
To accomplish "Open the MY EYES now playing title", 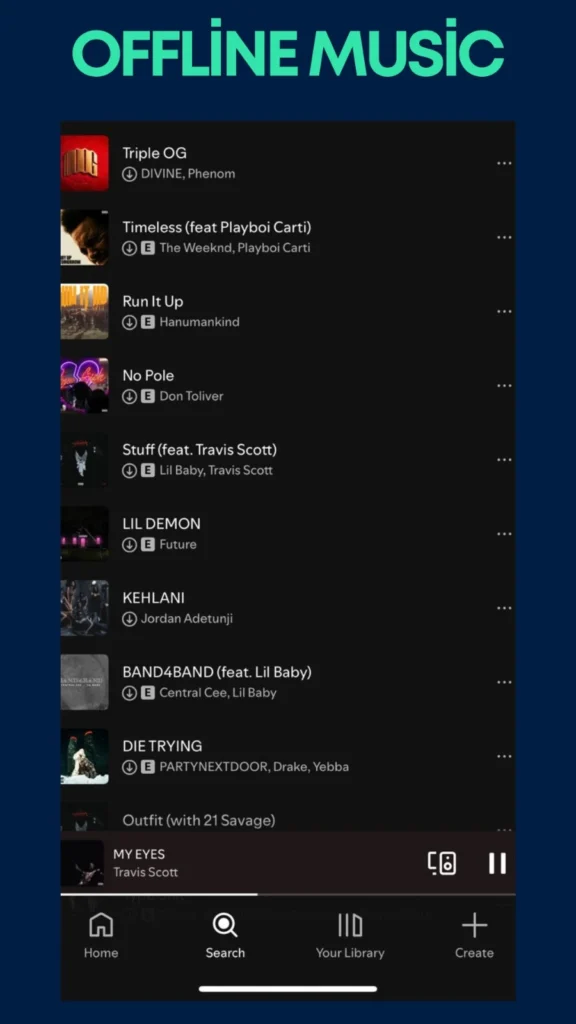I will (x=139, y=854).
